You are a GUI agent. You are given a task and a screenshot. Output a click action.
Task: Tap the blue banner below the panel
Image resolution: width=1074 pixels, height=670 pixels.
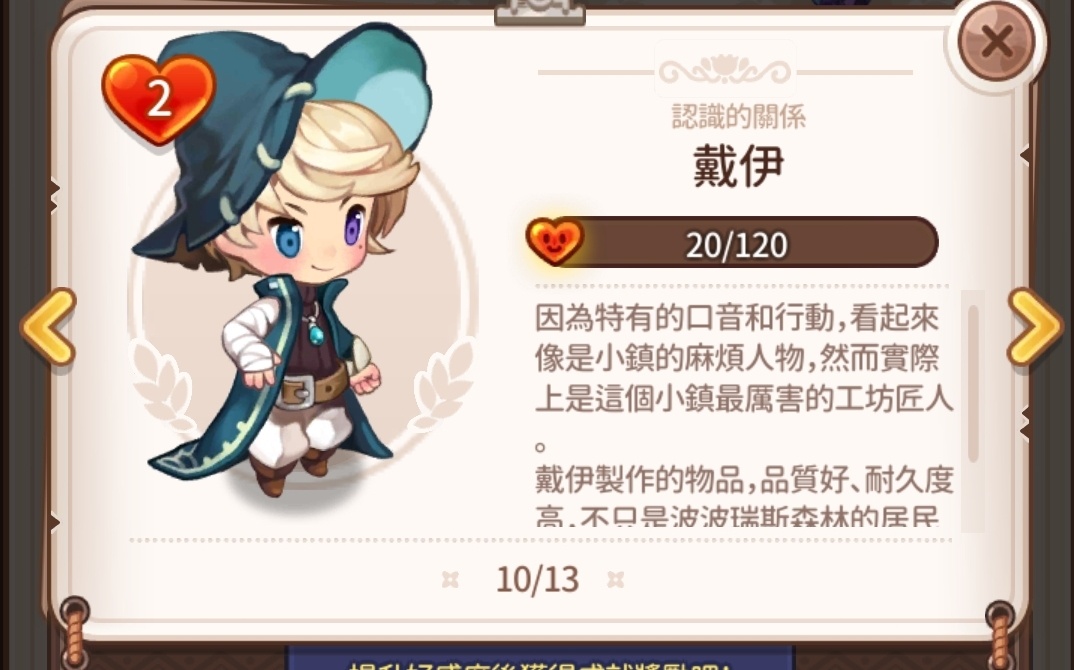[540, 658]
